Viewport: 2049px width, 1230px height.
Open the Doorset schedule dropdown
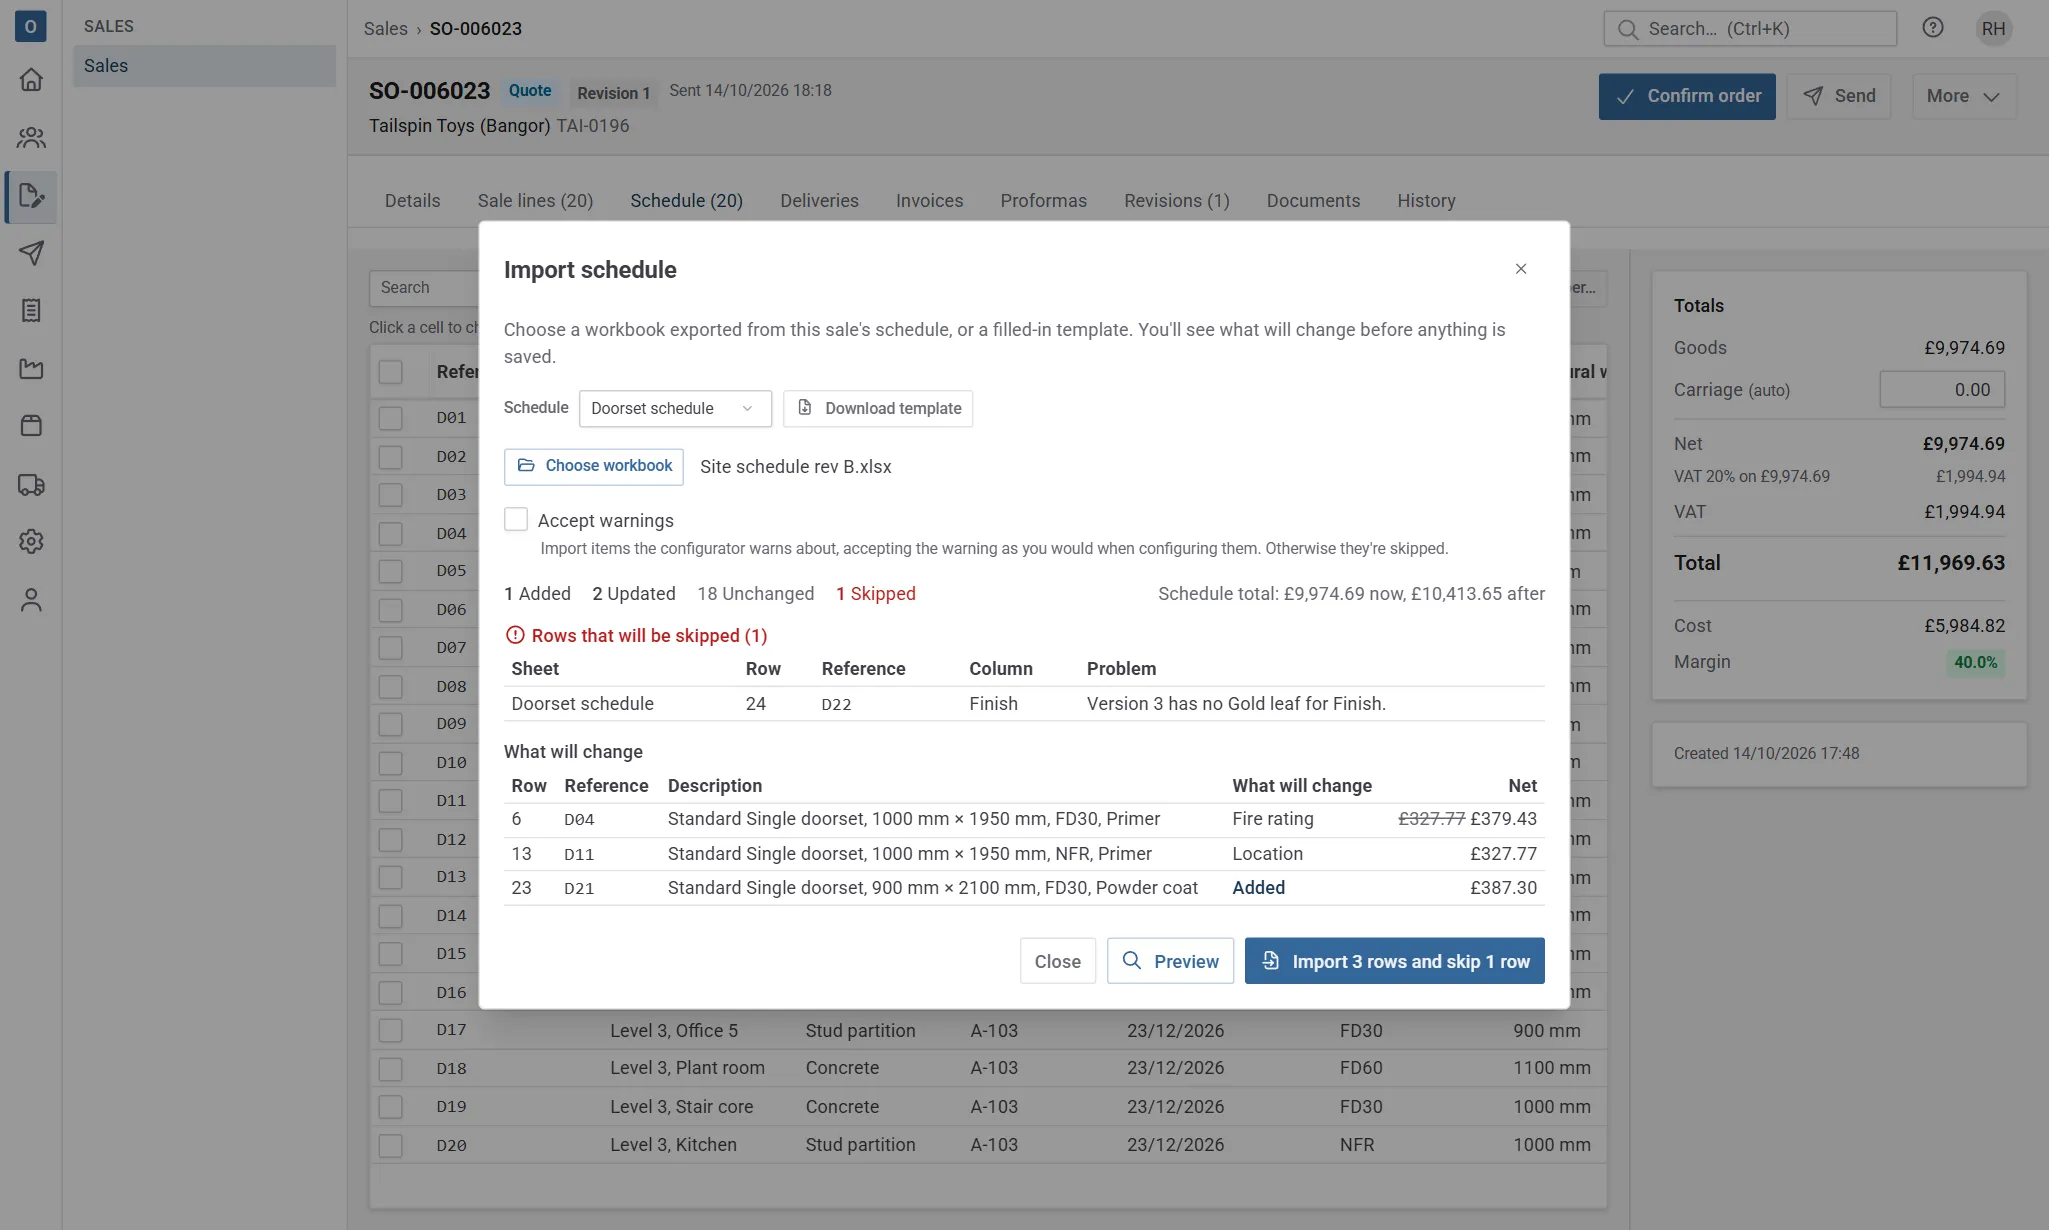pos(675,408)
